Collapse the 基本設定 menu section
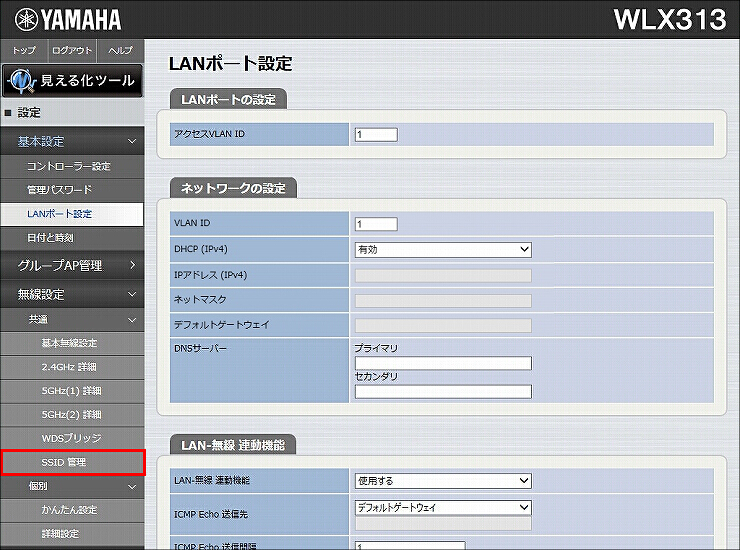Image resolution: width=740 pixels, height=550 pixels. [x=72, y=141]
